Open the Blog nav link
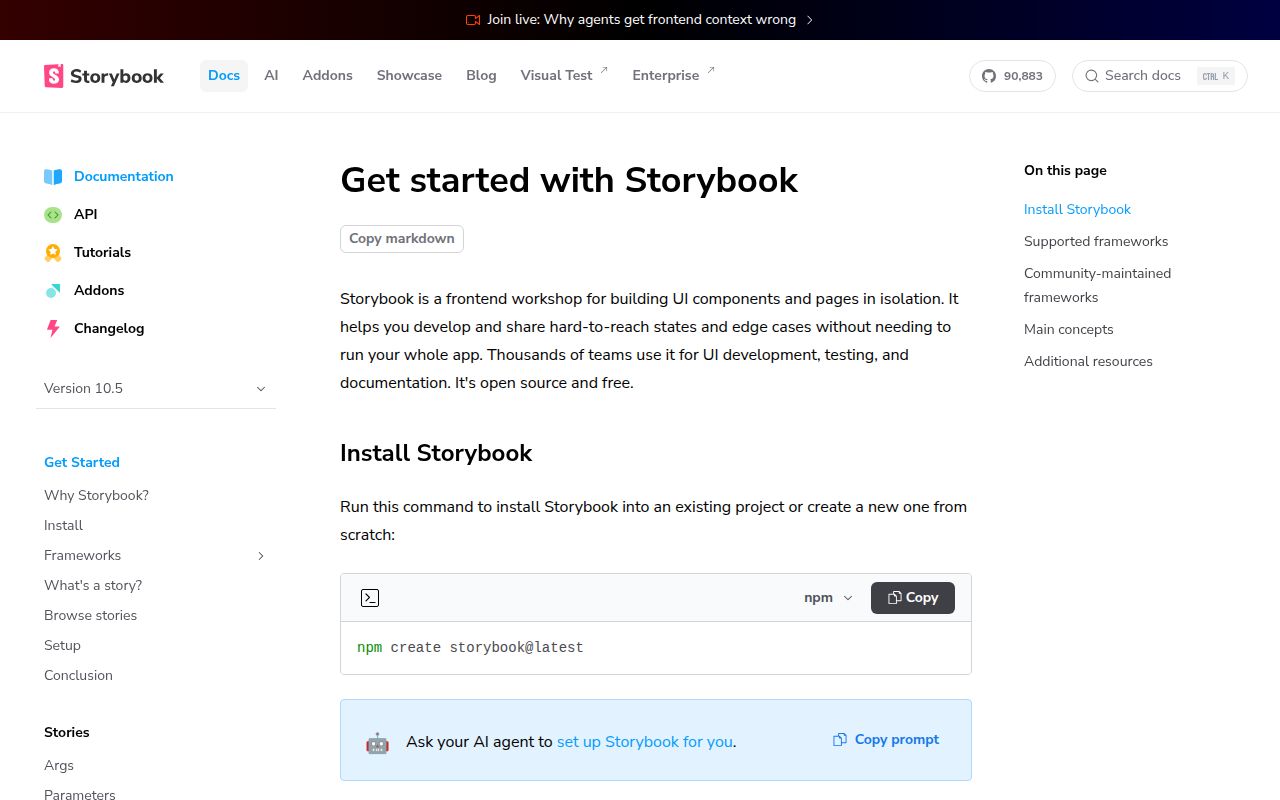 point(481,76)
